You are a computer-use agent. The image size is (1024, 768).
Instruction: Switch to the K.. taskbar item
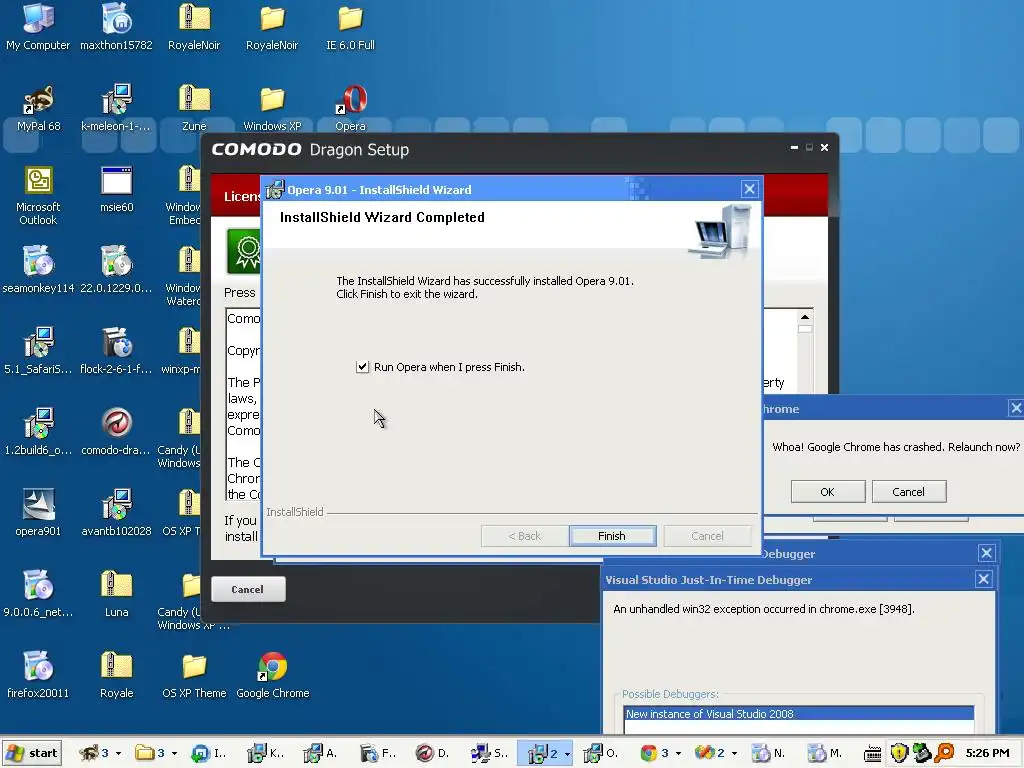click(x=266, y=753)
